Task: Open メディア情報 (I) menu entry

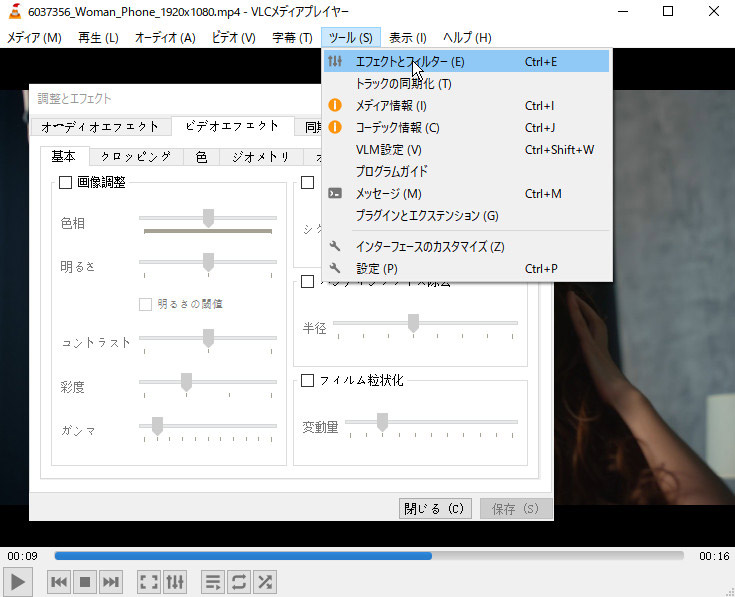Action: [x=466, y=105]
